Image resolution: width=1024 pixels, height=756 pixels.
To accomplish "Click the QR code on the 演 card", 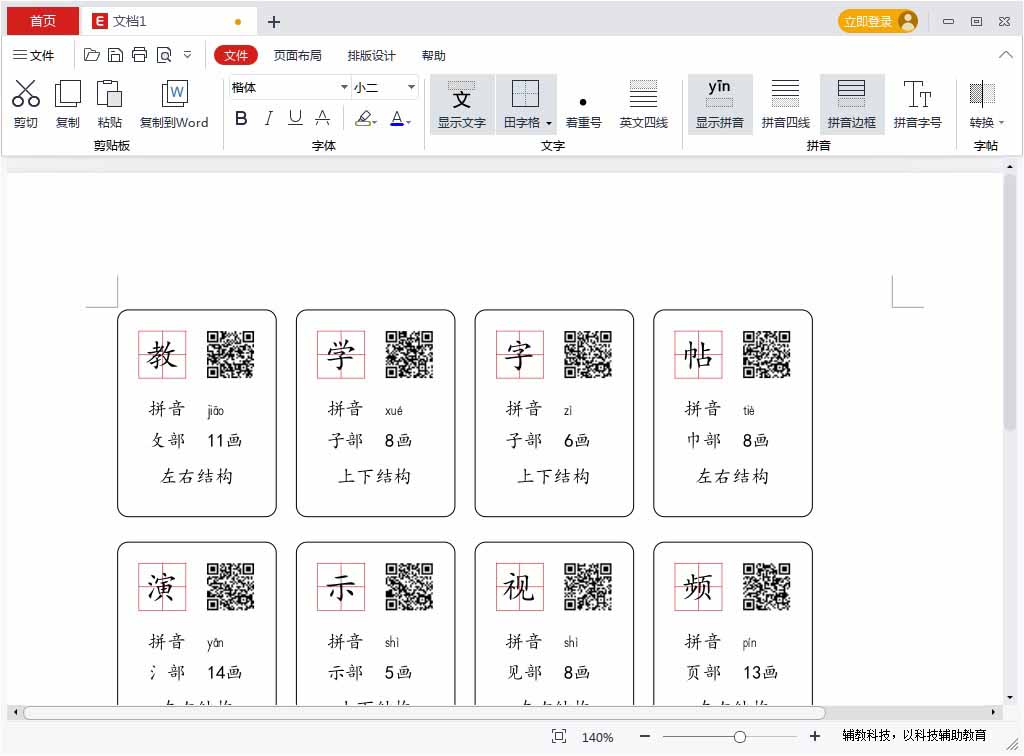I will coord(231,586).
